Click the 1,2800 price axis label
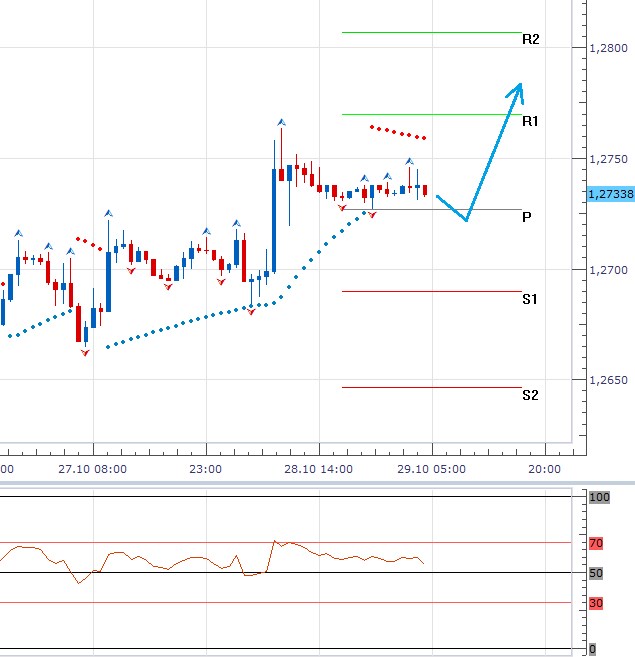This screenshot has width=635, height=657. point(608,48)
